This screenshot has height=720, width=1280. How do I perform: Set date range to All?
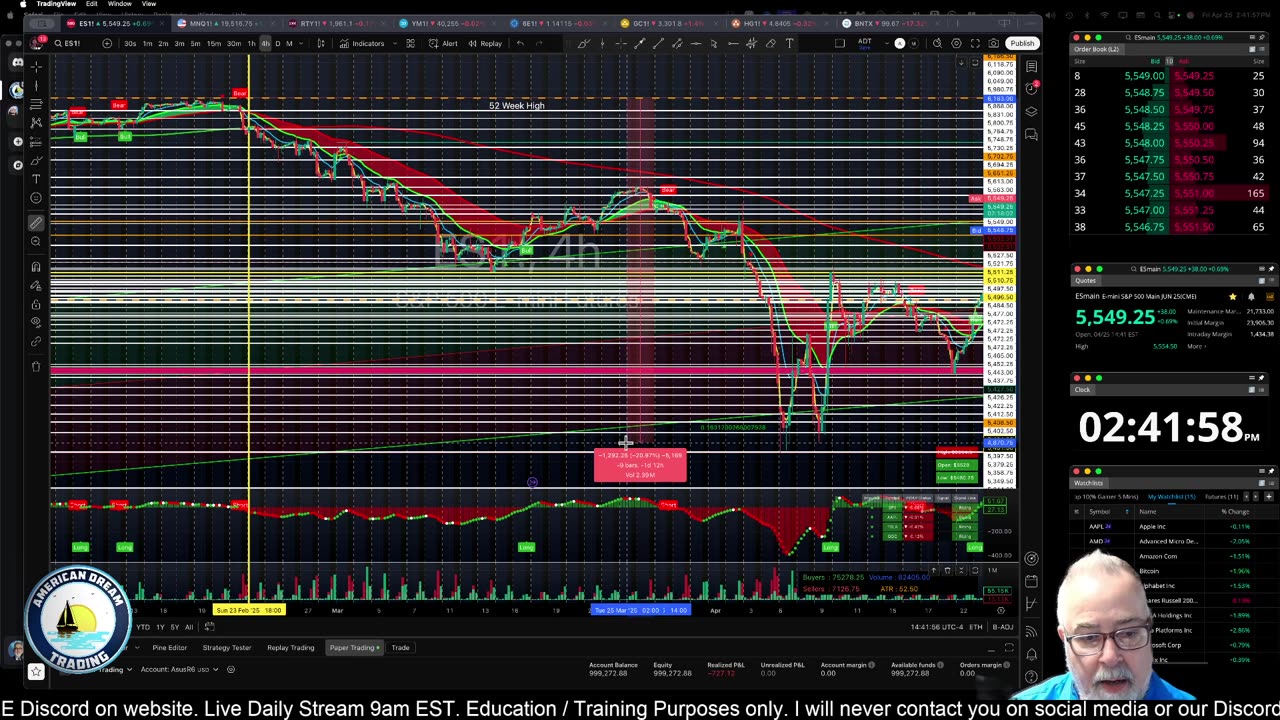[188, 627]
